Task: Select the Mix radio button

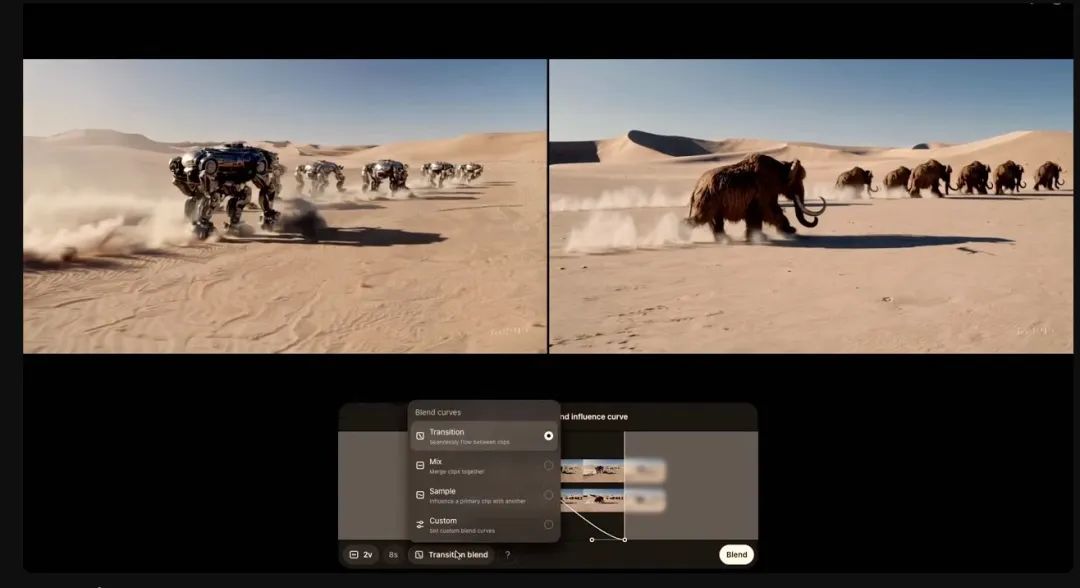Action: coord(548,465)
